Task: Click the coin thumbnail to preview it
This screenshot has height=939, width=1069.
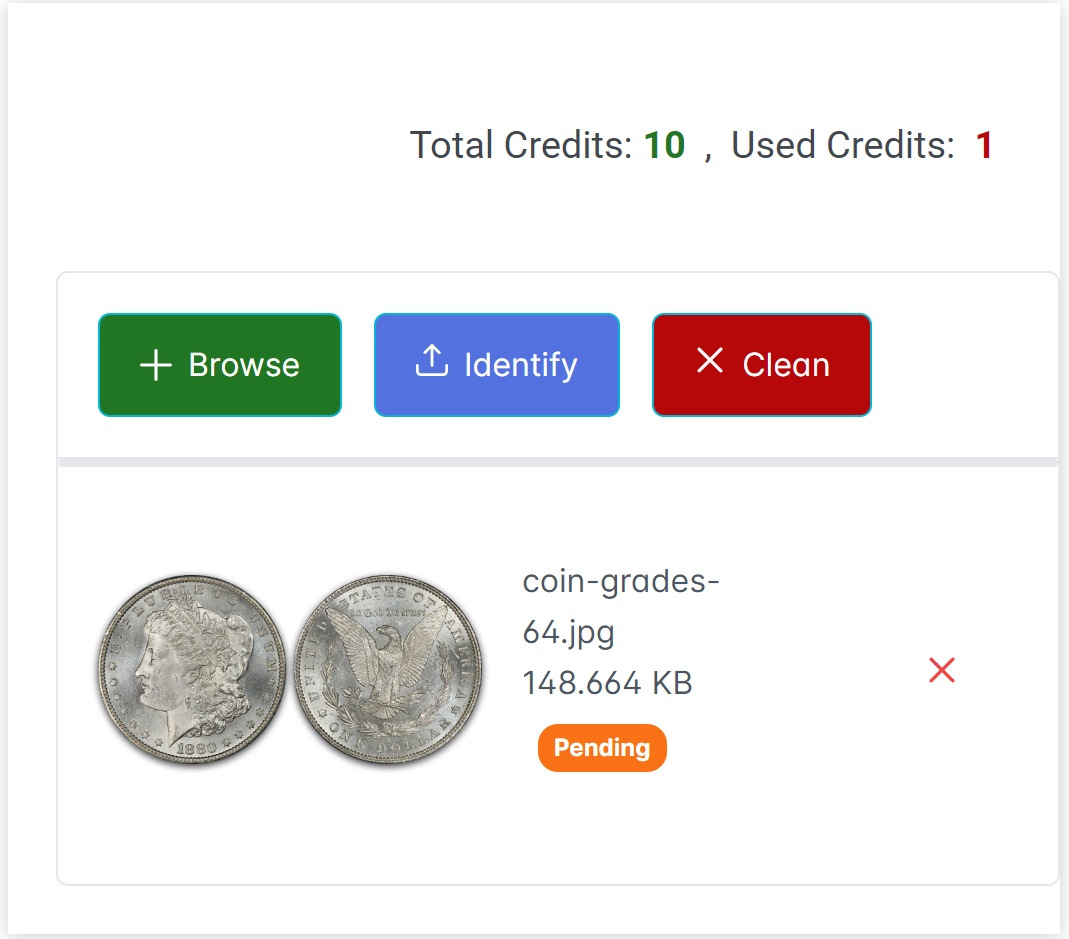Action: click(x=290, y=670)
